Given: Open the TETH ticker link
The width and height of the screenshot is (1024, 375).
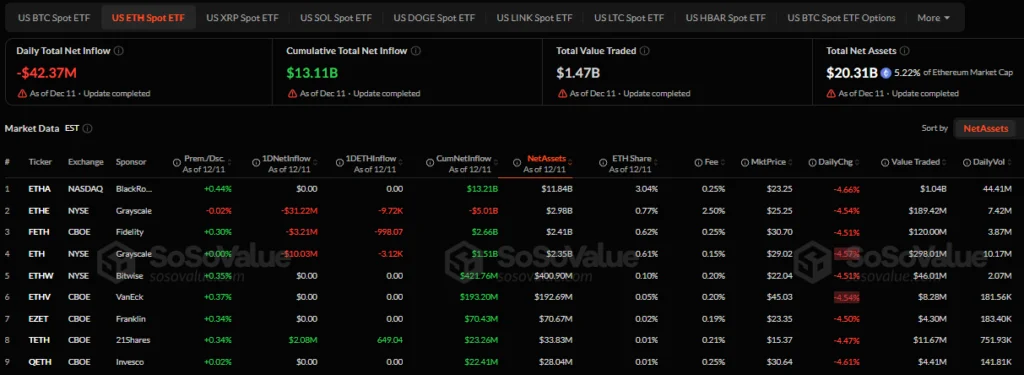Looking at the screenshot, I should pos(39,340).
